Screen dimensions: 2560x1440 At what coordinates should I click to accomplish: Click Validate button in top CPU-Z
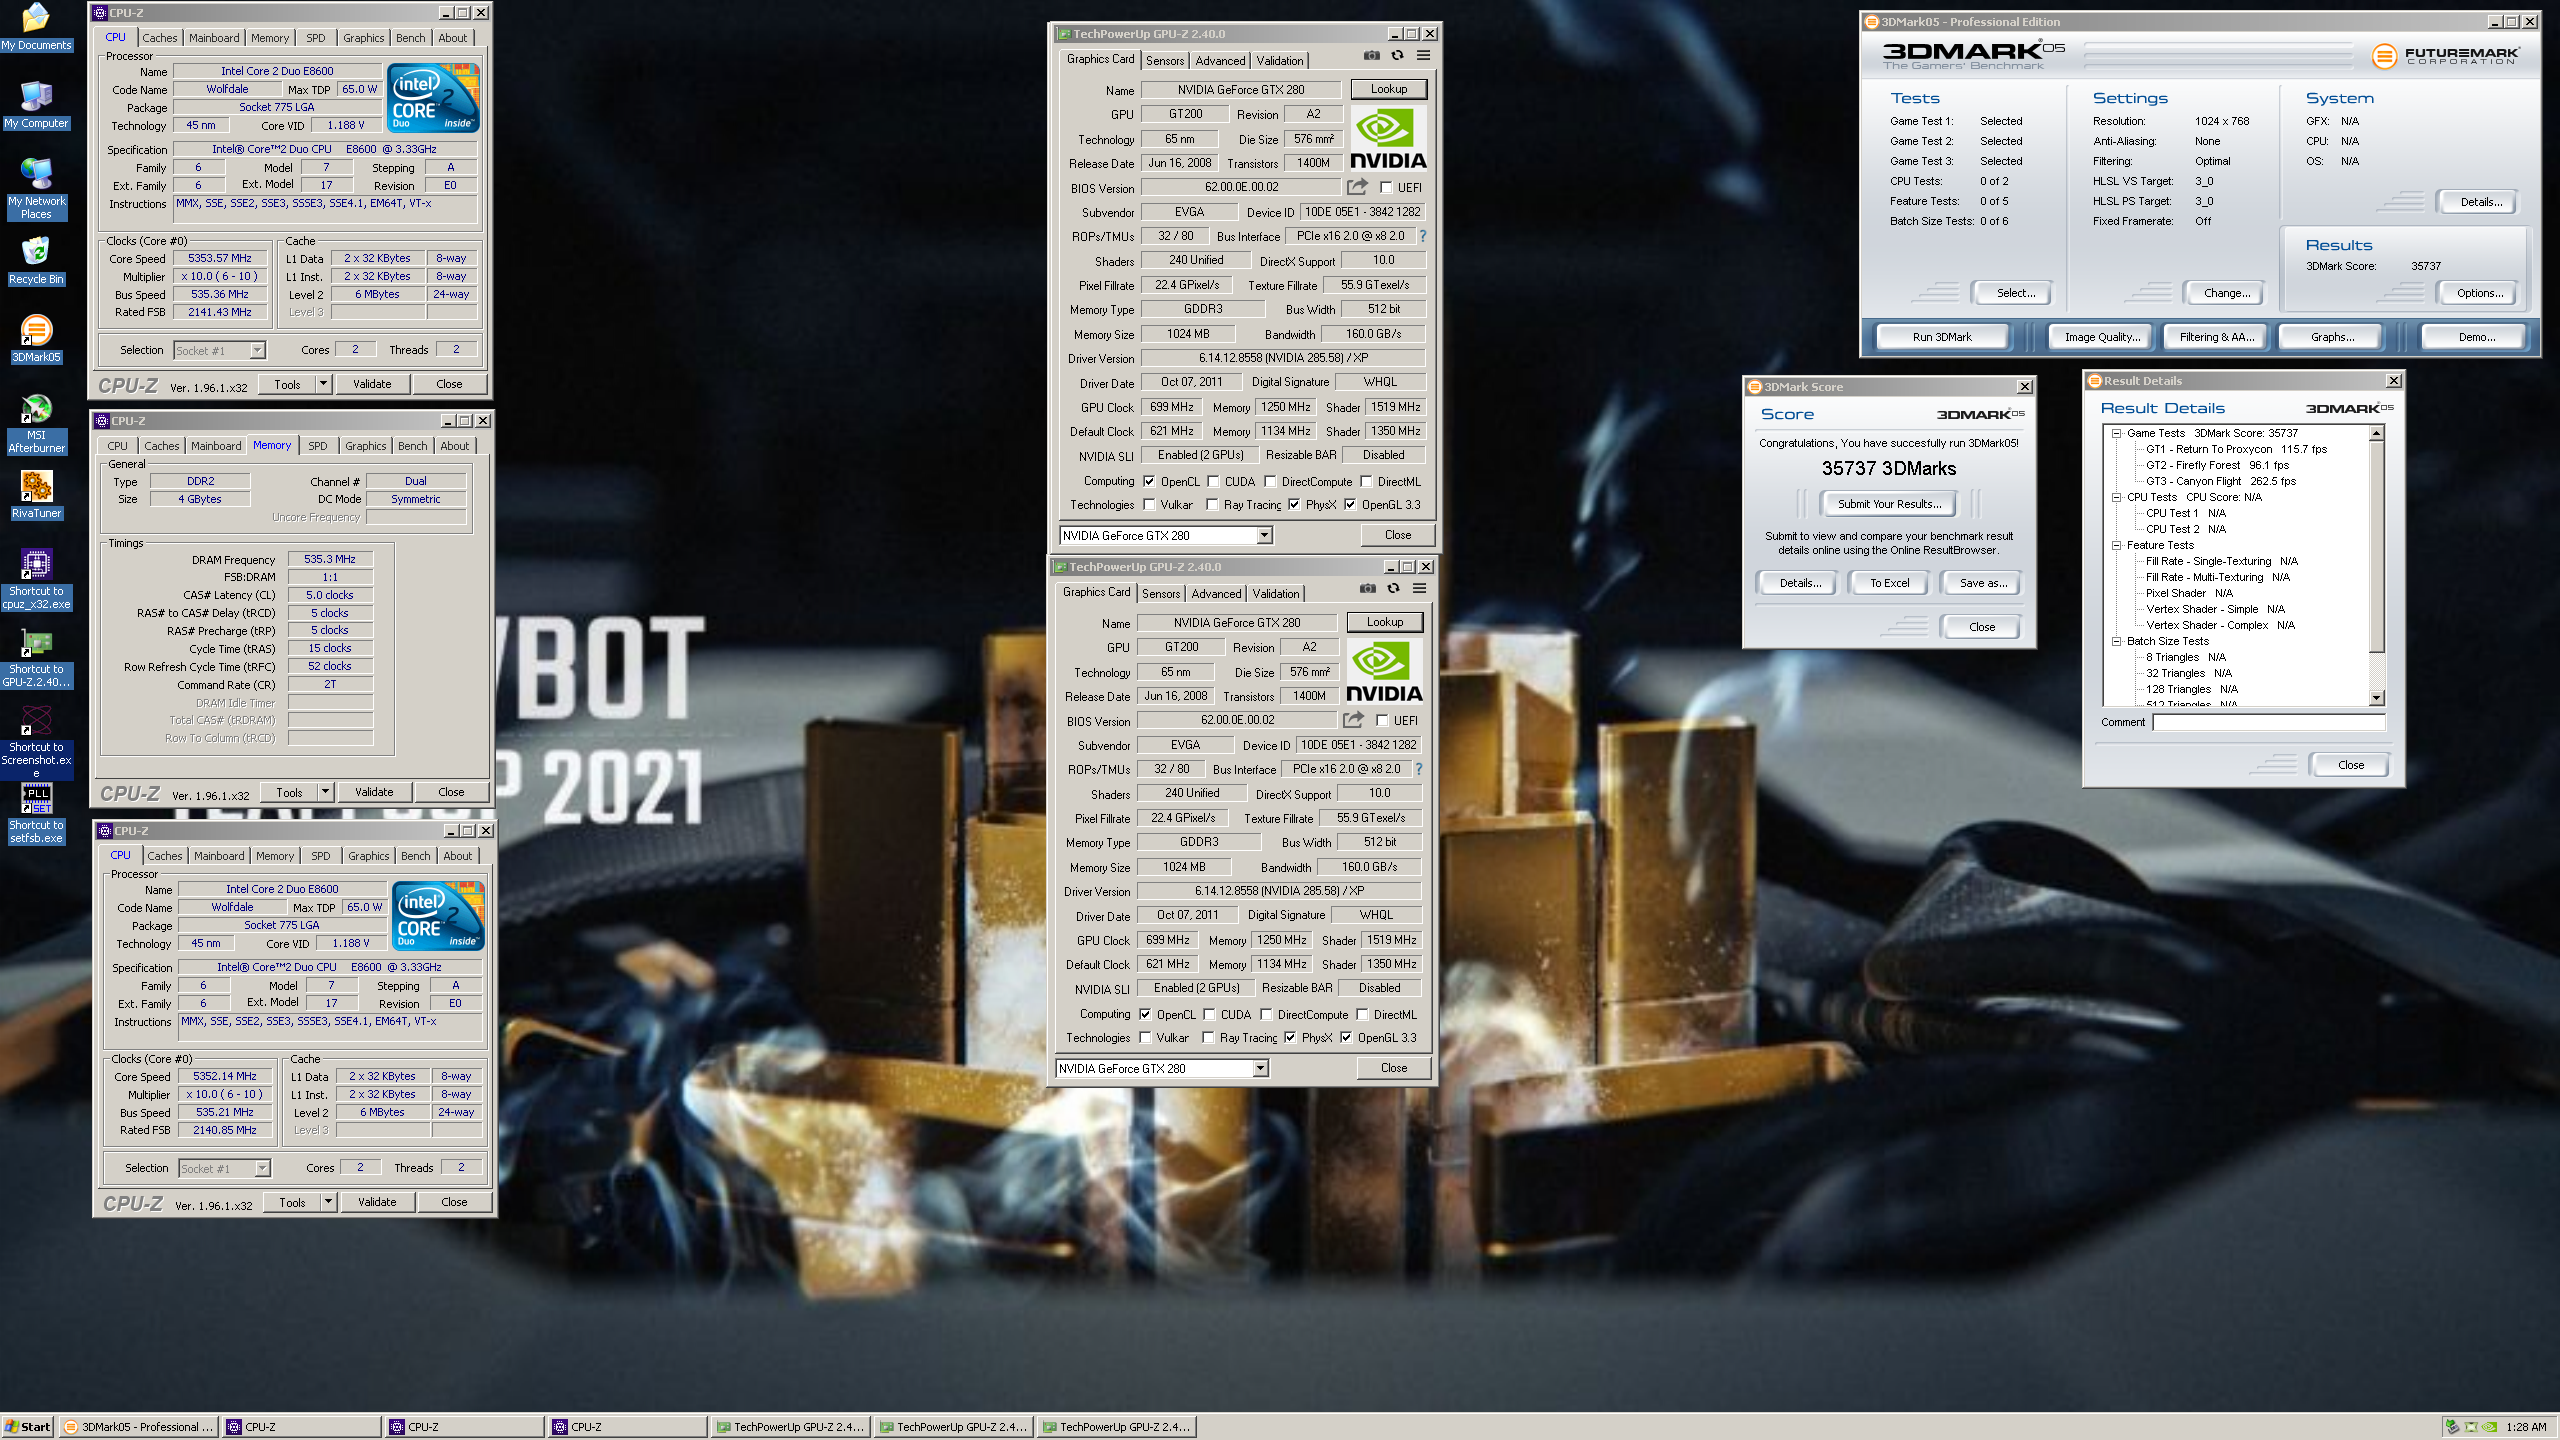click(372, 384)
